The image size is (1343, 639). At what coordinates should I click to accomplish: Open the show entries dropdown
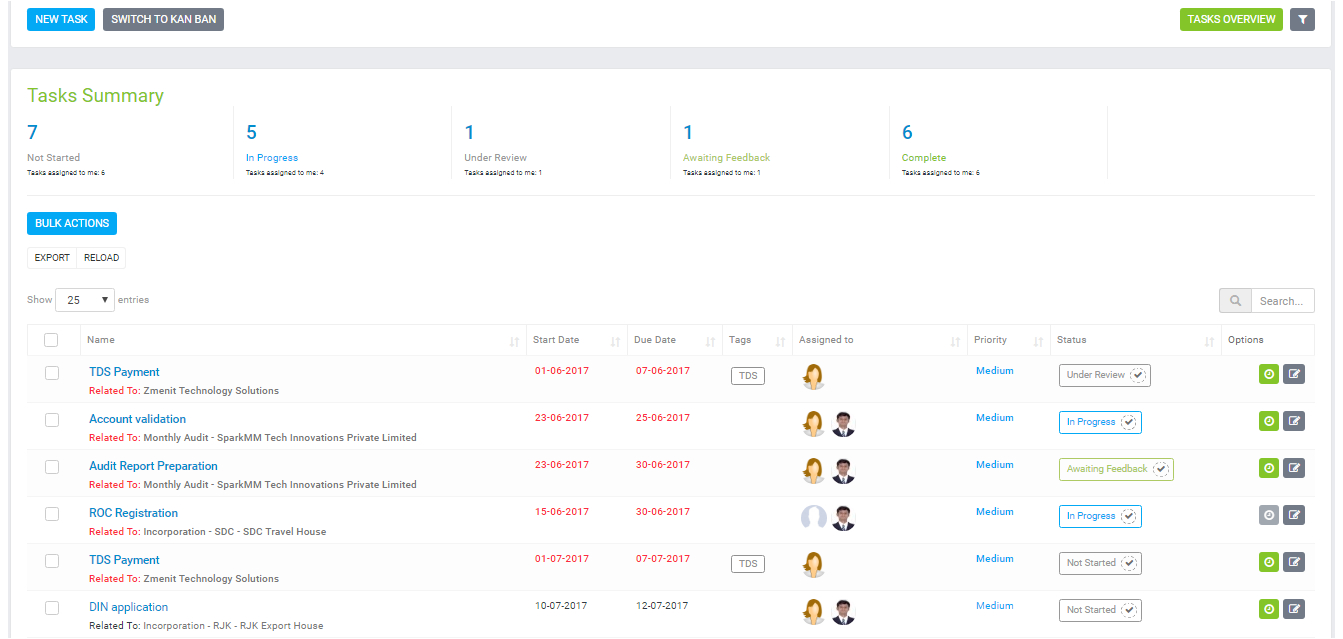pos(85,300)
